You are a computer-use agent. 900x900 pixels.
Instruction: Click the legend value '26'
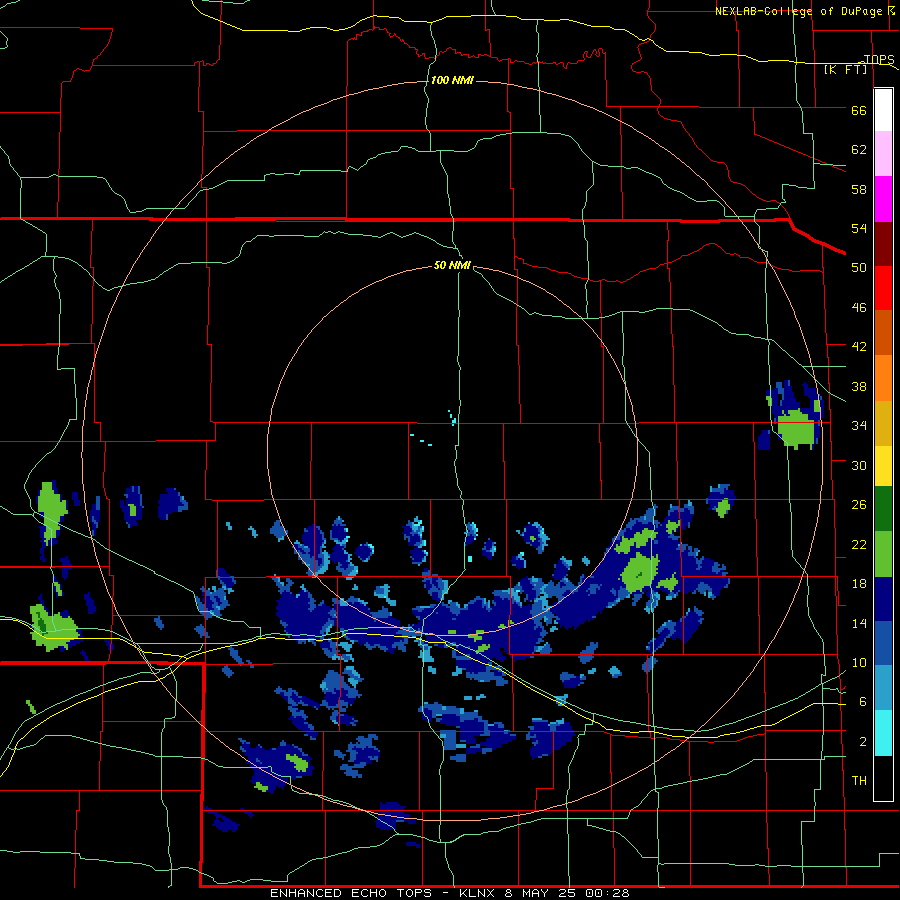tap(859, 505)
